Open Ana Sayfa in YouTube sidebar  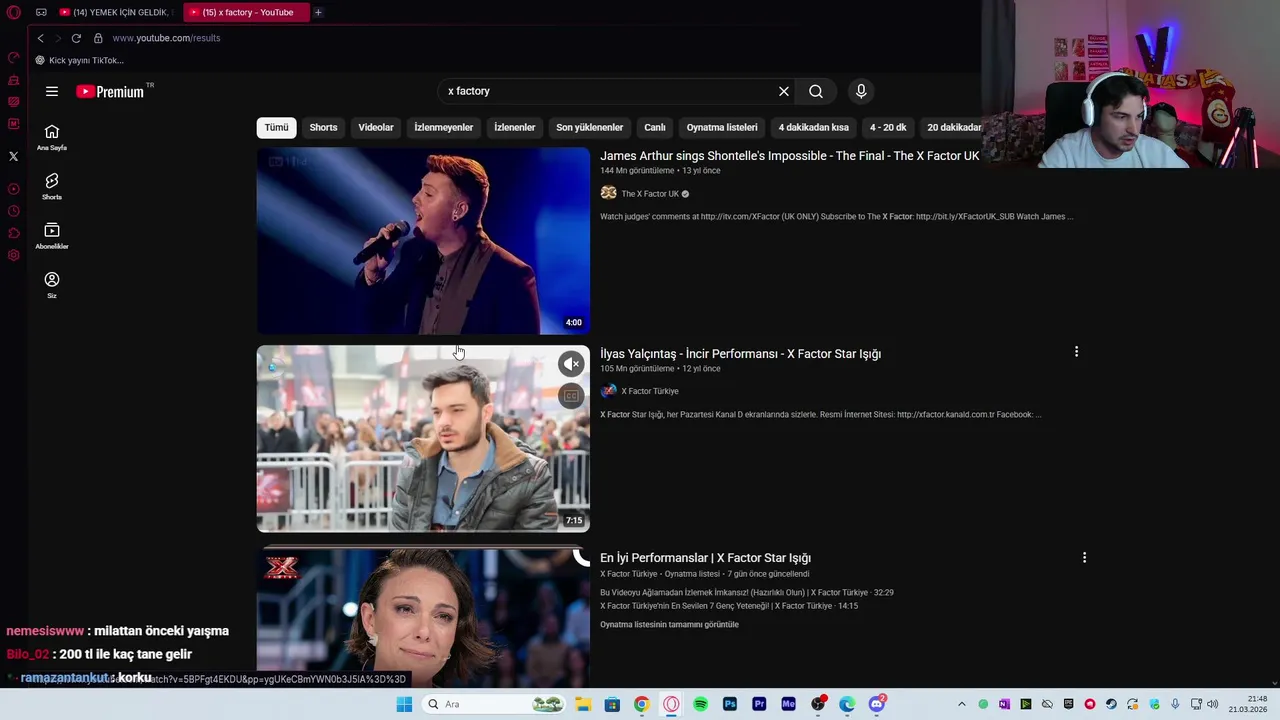[52, 138]
